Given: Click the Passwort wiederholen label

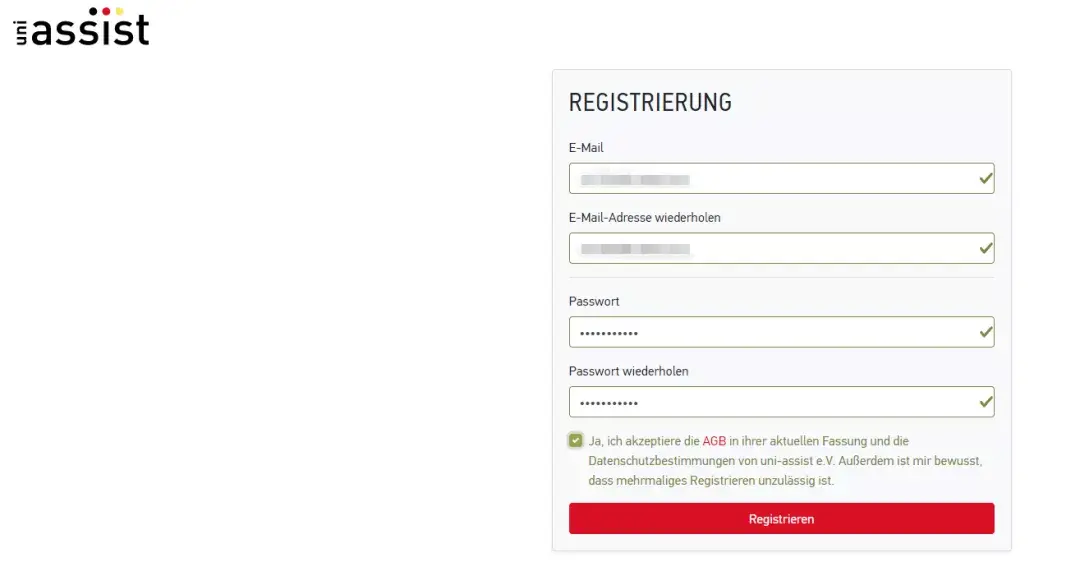Looking at the screenshot, I should (x=628, y=371).
